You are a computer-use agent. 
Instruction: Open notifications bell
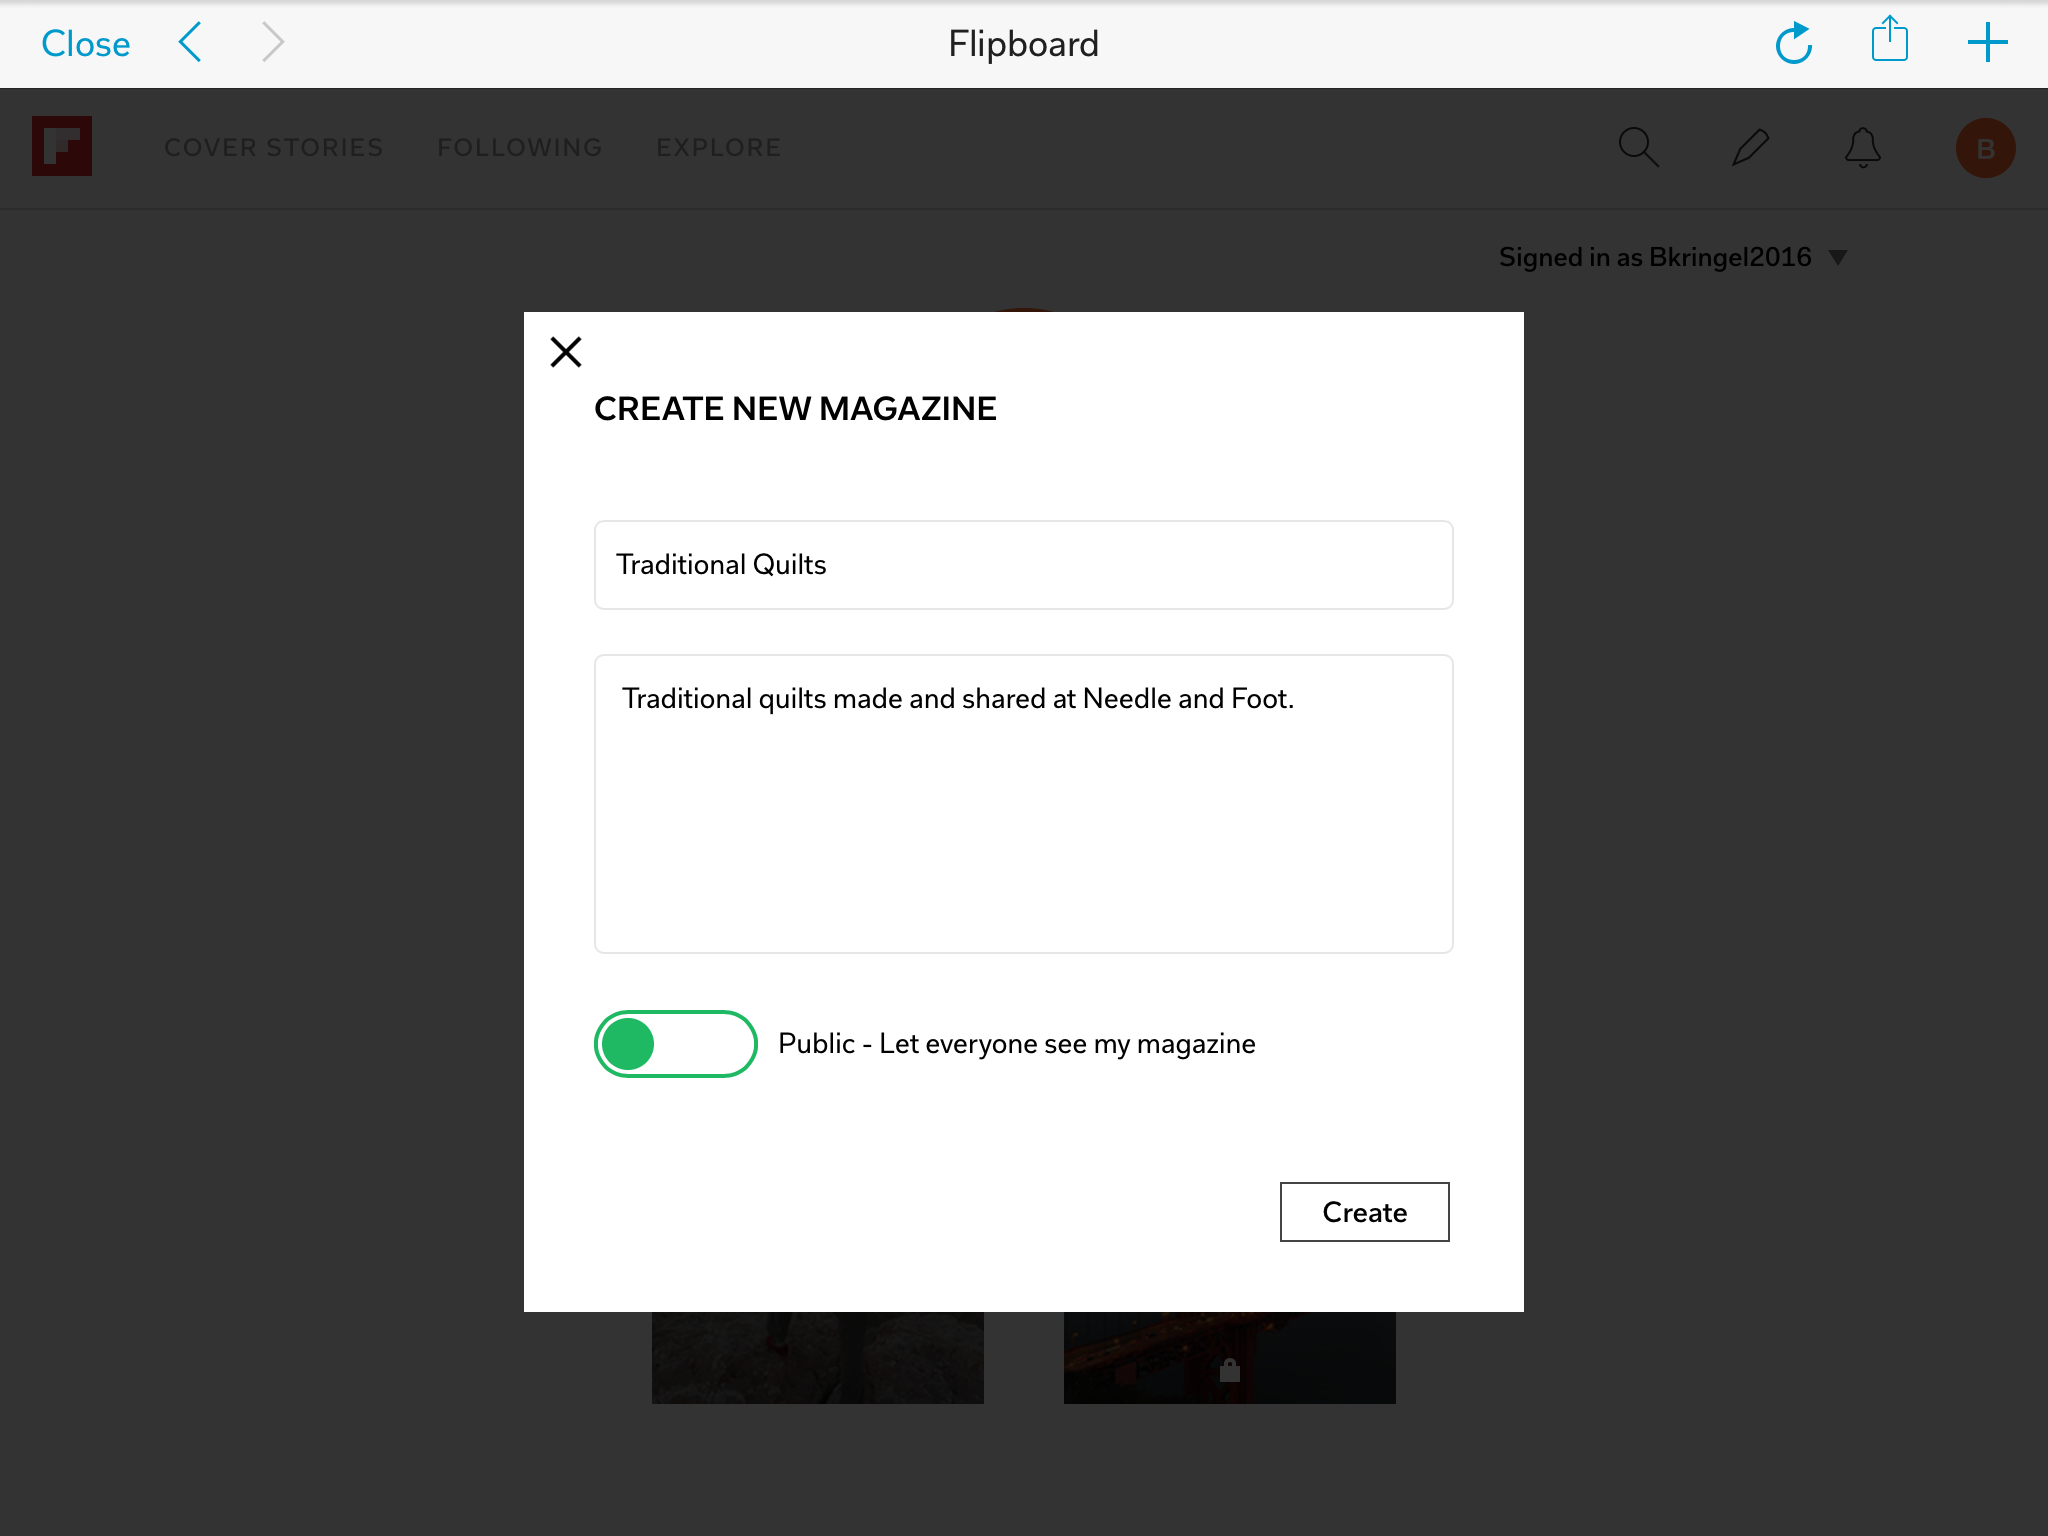point(1862,147)
